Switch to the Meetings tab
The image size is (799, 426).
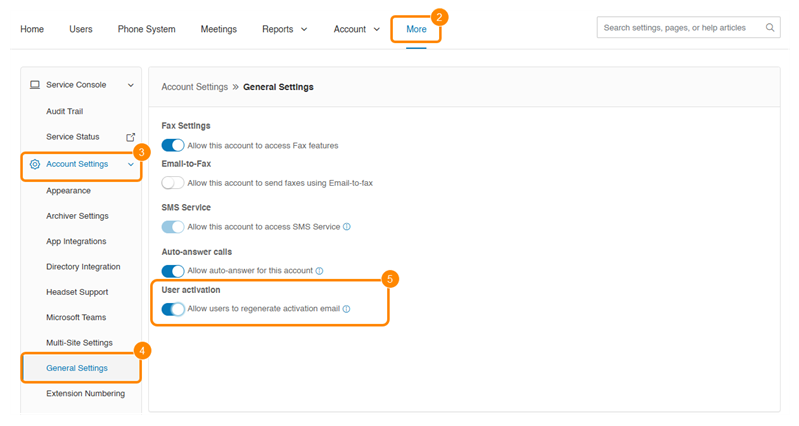click(219, 30)
